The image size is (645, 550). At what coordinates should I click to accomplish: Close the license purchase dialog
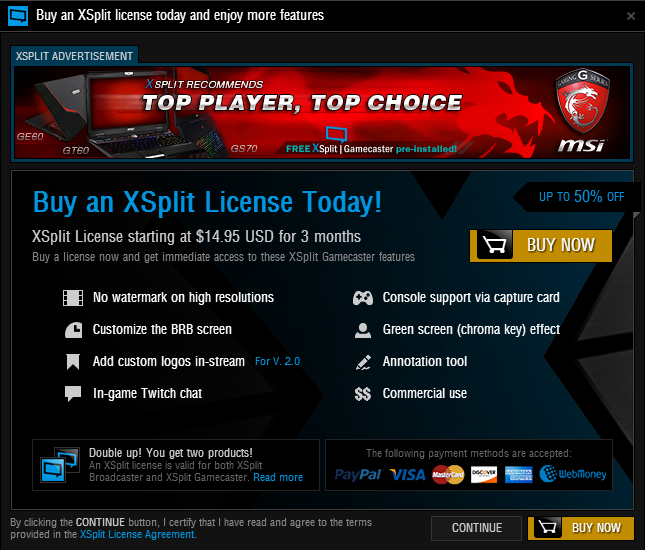click(631, 16)
